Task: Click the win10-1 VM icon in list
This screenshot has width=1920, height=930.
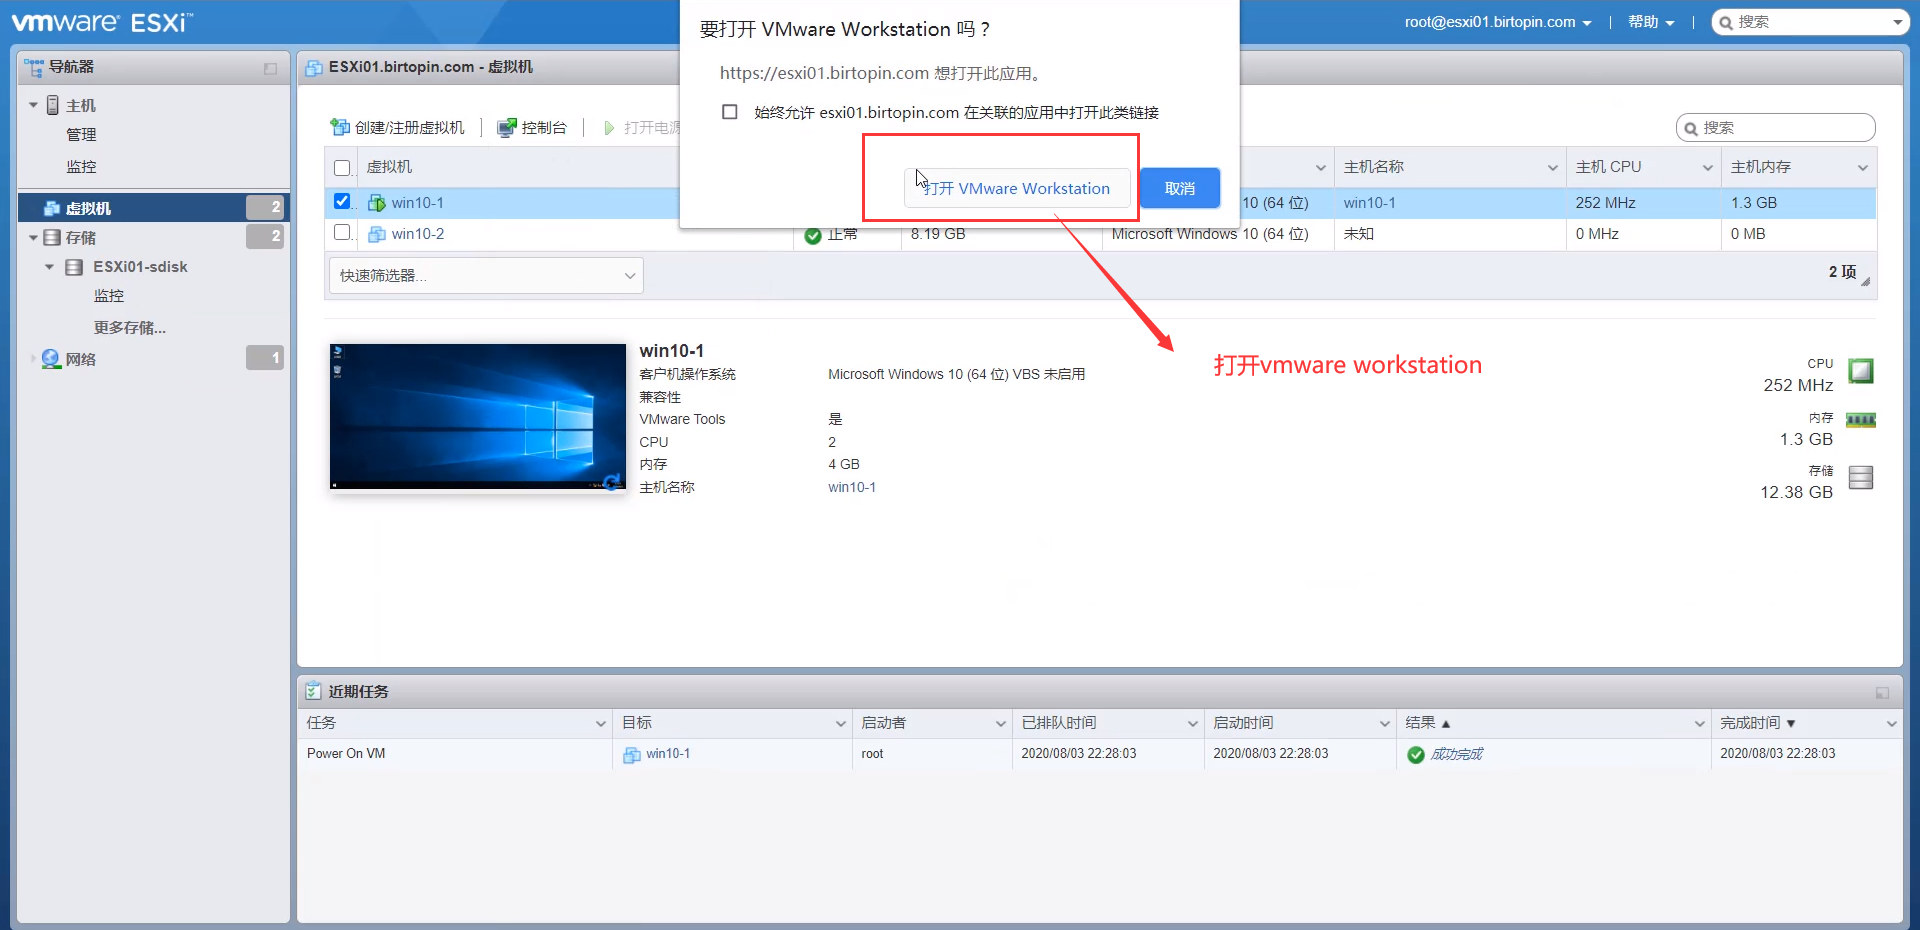Action: 377,203
